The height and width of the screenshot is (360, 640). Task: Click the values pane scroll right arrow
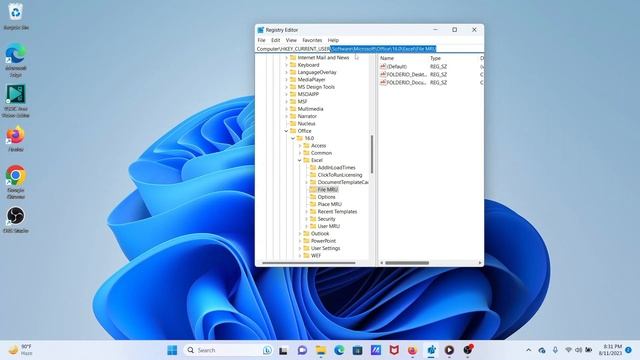(x=480, y=263)
